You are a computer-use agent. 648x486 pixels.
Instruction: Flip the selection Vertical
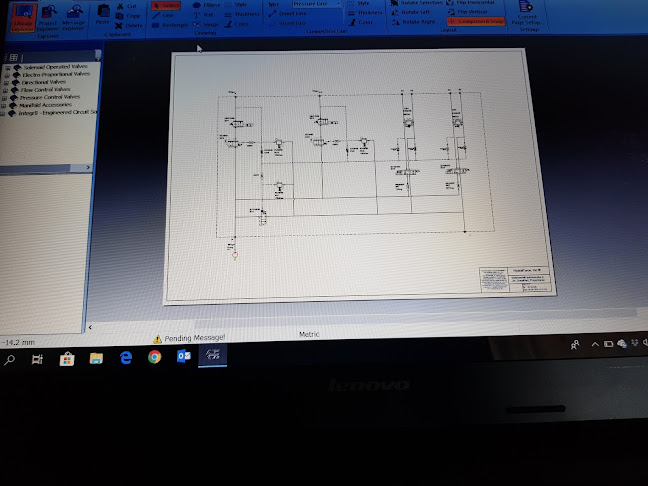tap(468, 12)
